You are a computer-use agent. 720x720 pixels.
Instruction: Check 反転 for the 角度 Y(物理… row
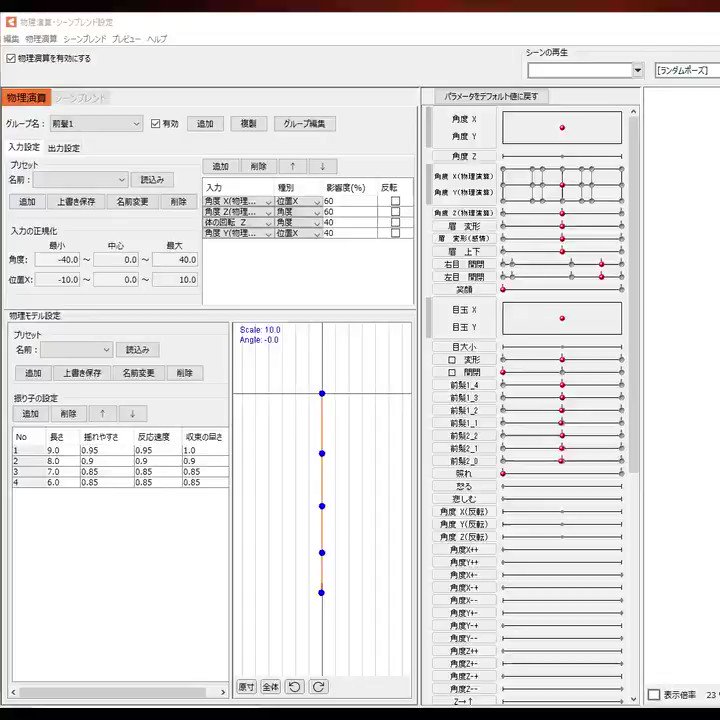click(395, 233)
